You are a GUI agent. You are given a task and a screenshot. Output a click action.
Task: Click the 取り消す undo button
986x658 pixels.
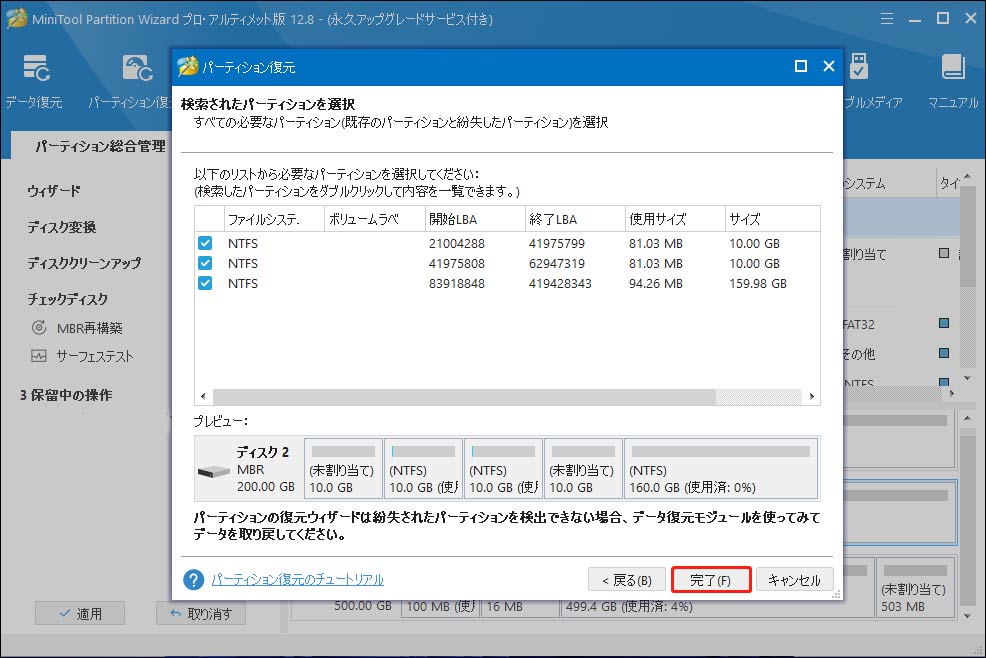click(x=201, y=613)
